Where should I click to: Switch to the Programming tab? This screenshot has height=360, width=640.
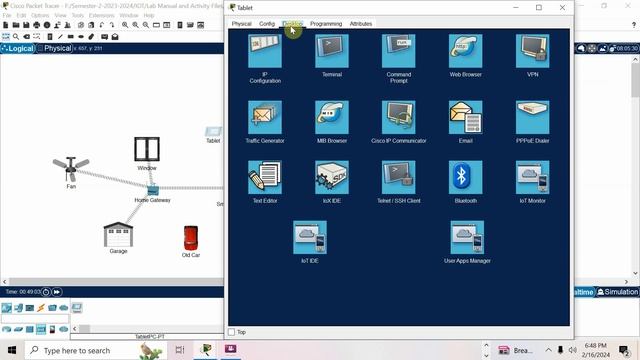tap(326, 24)
